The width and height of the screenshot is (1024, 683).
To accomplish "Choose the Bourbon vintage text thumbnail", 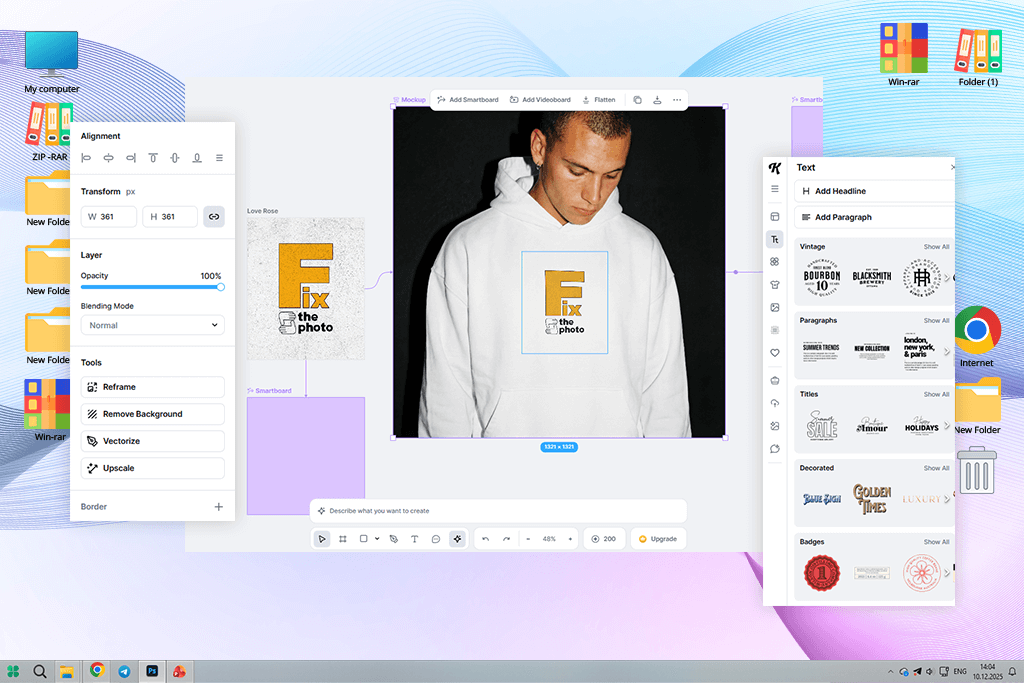I will [x=822, y=278].
